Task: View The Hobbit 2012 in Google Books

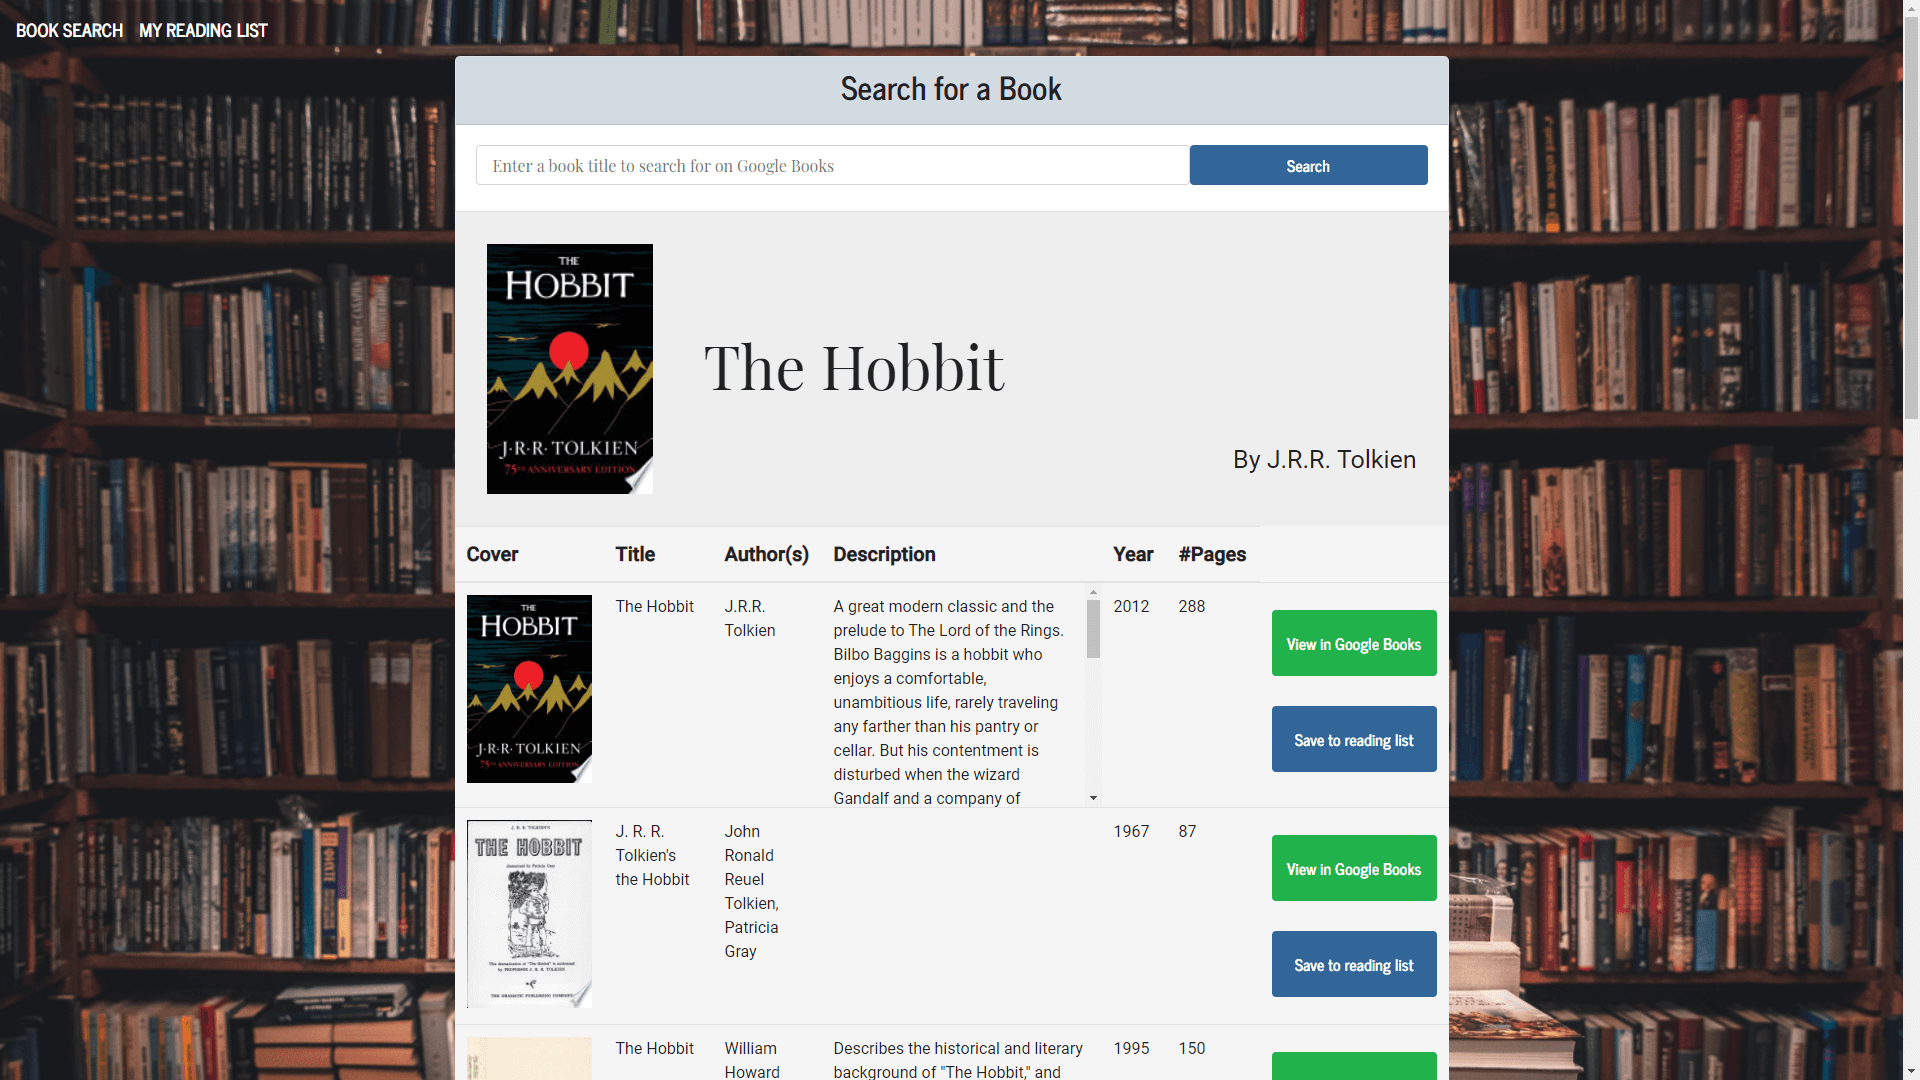Action: click(x=1353, y=644)
